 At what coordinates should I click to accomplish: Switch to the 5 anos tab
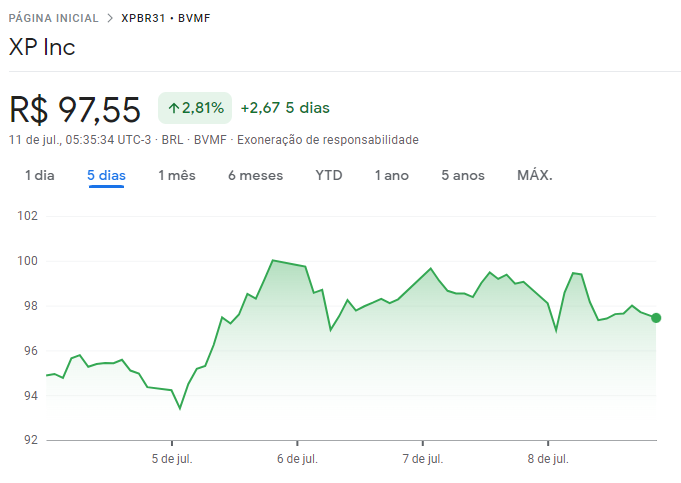[463, 175]
